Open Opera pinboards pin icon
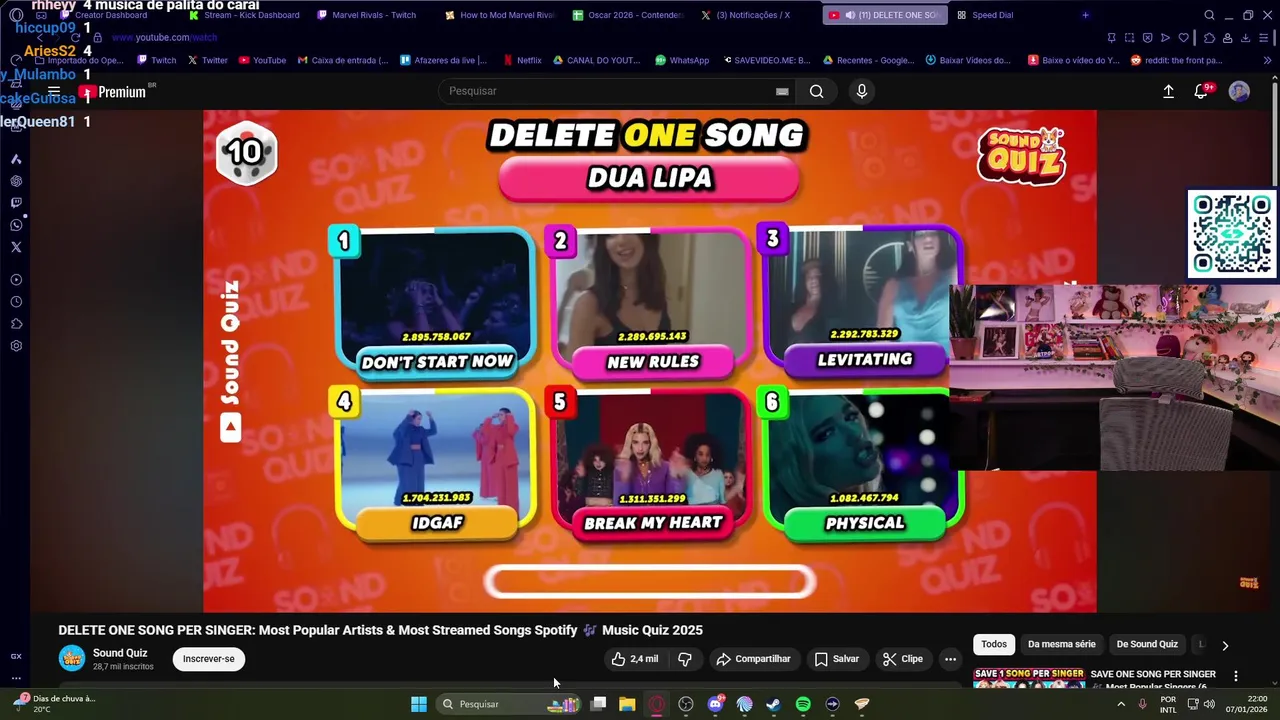1280x720 pixels. [1111, 38]
